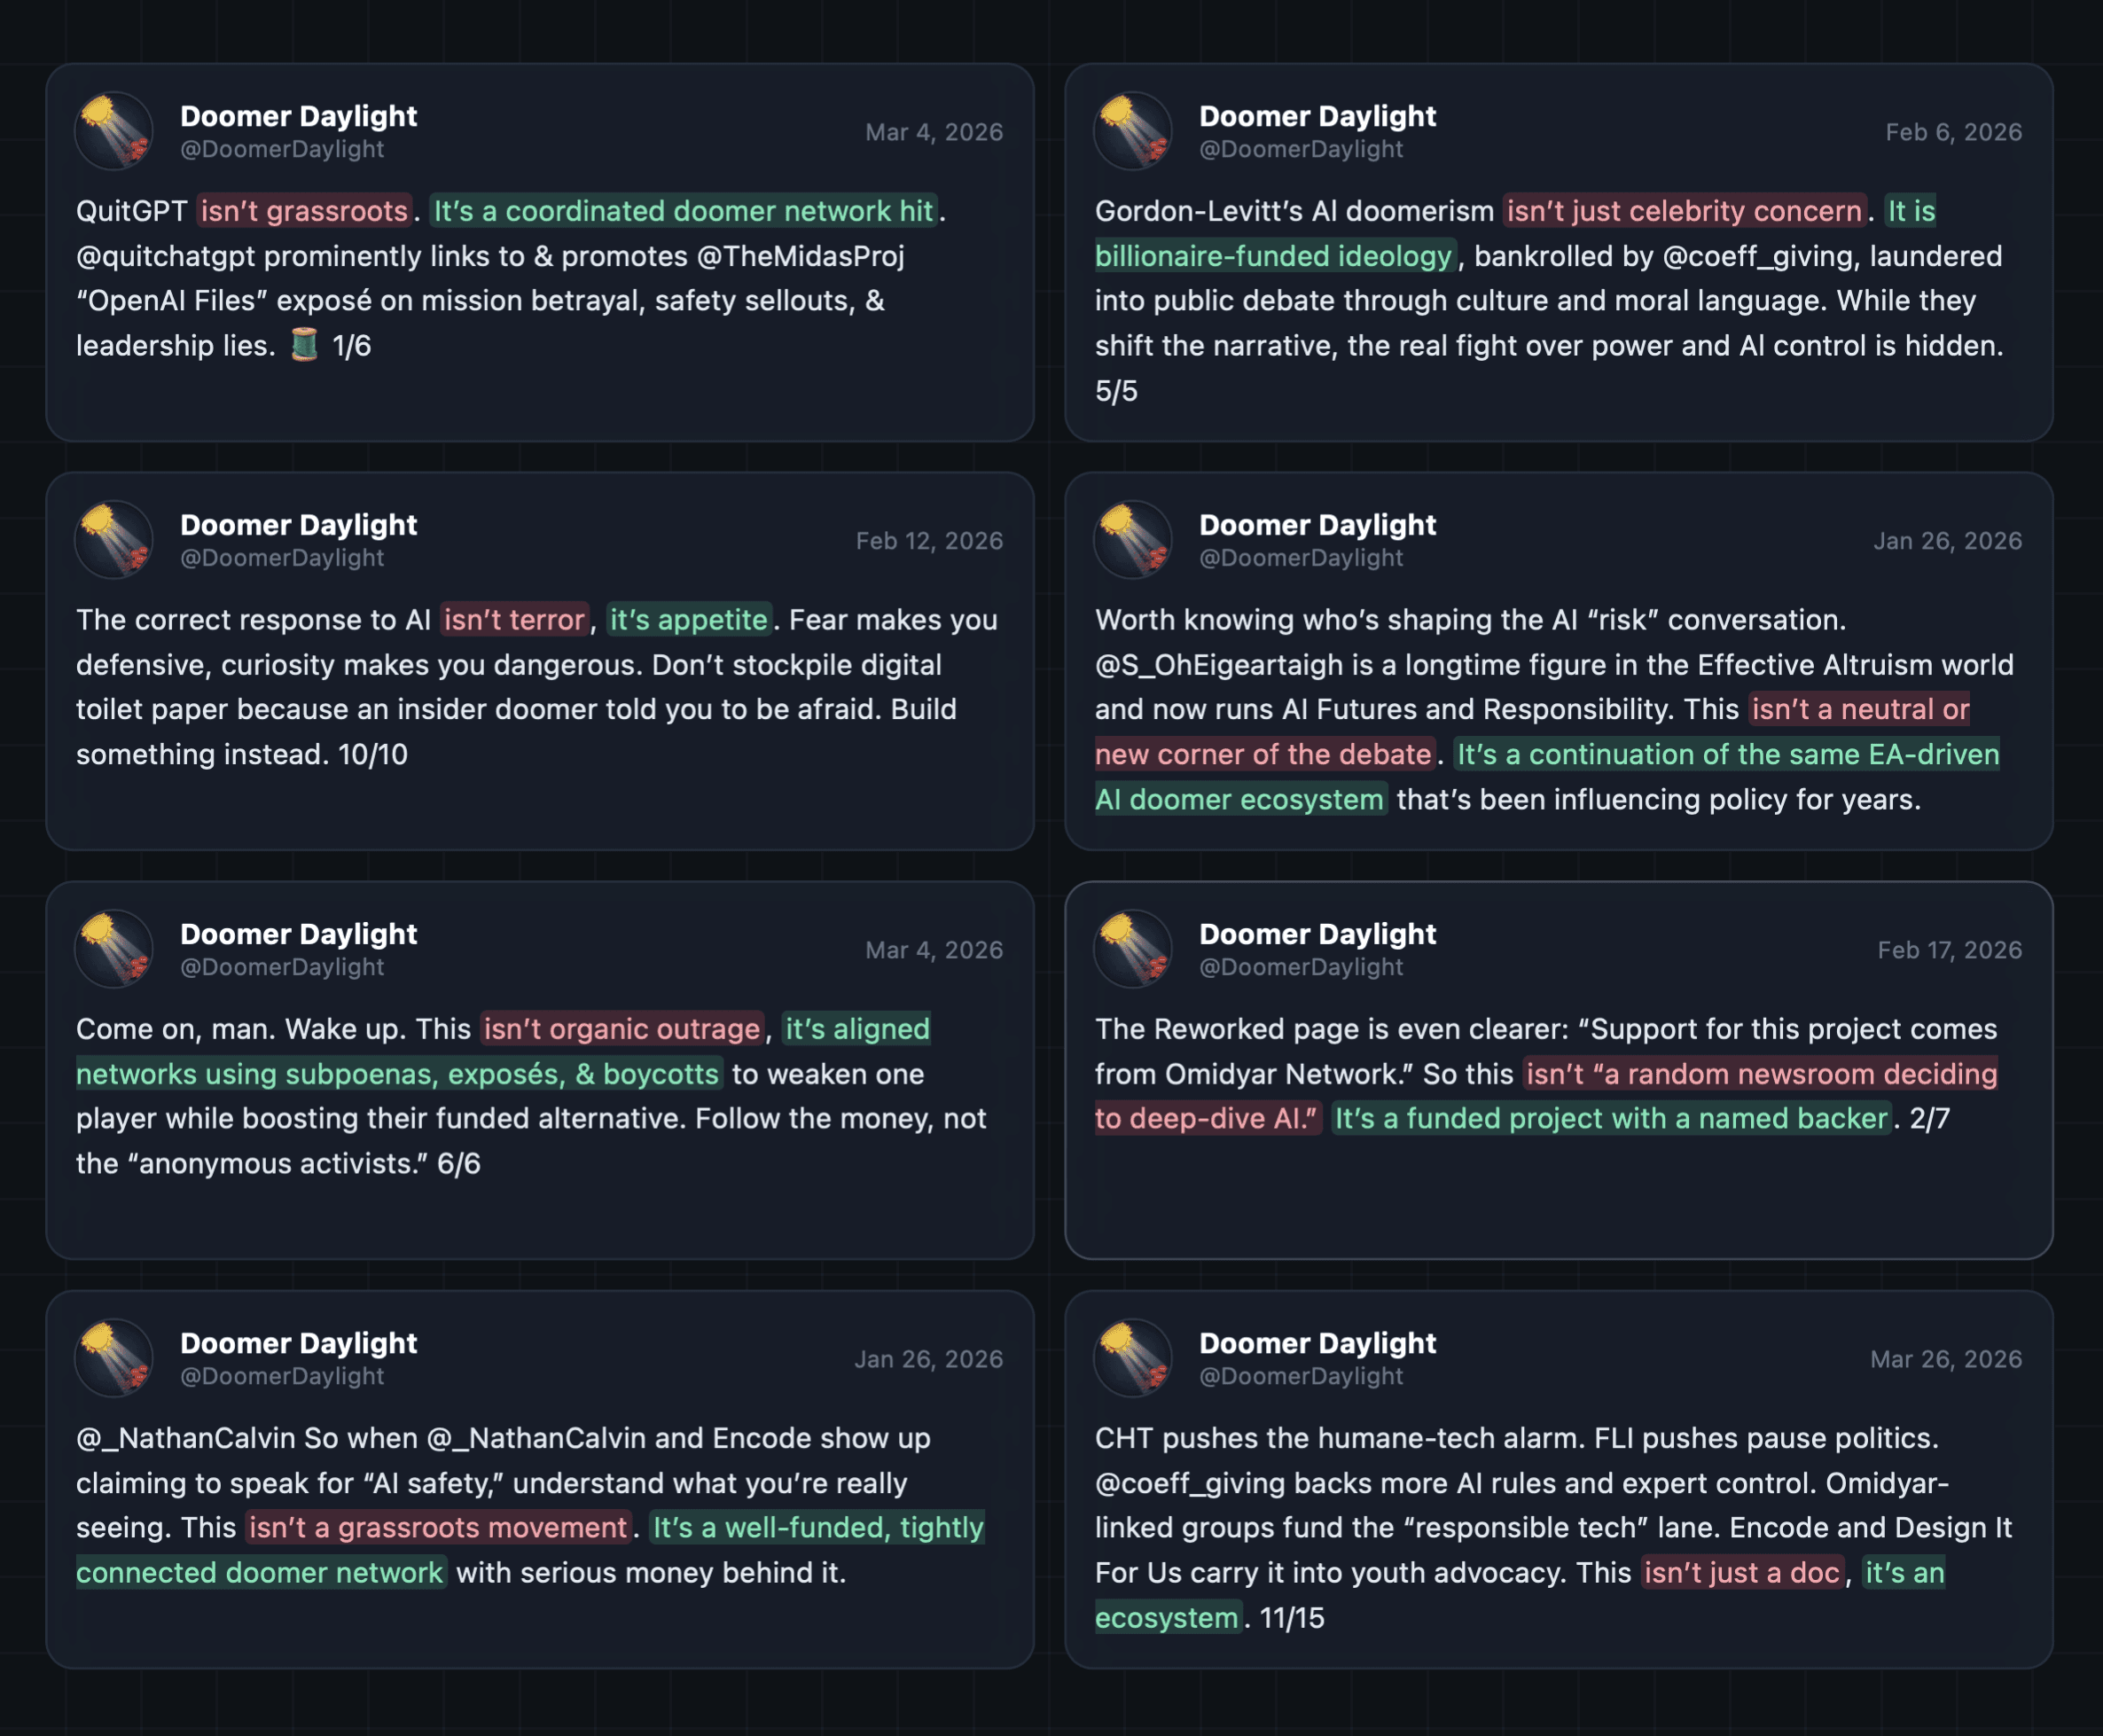Select green highlight 'It's a coordinated doomer network hit'

(x=683, y=211)
